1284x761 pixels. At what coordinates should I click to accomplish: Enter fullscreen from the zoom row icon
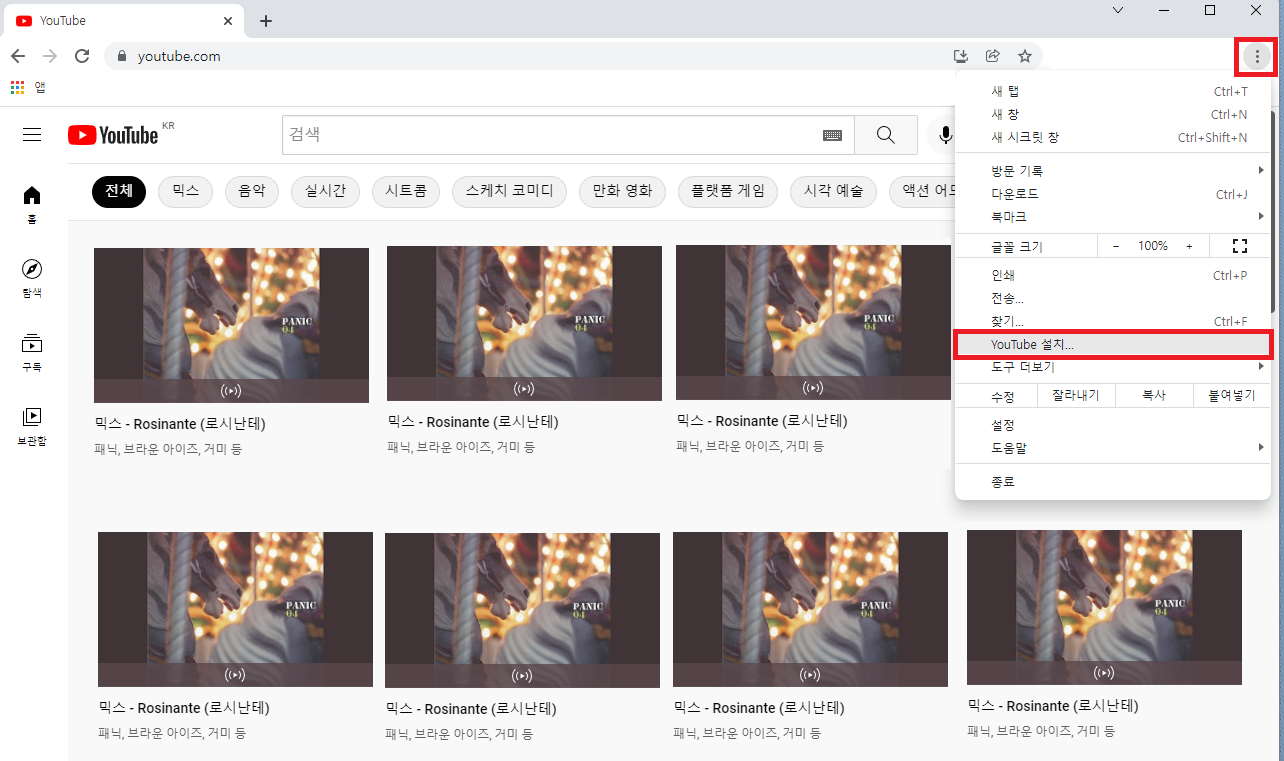click(x=1240, y=246)
